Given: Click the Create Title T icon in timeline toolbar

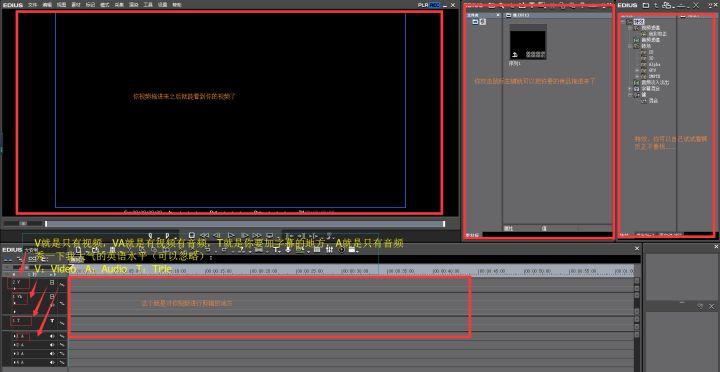Looking at the screenshot, I should tap(276, 249).
